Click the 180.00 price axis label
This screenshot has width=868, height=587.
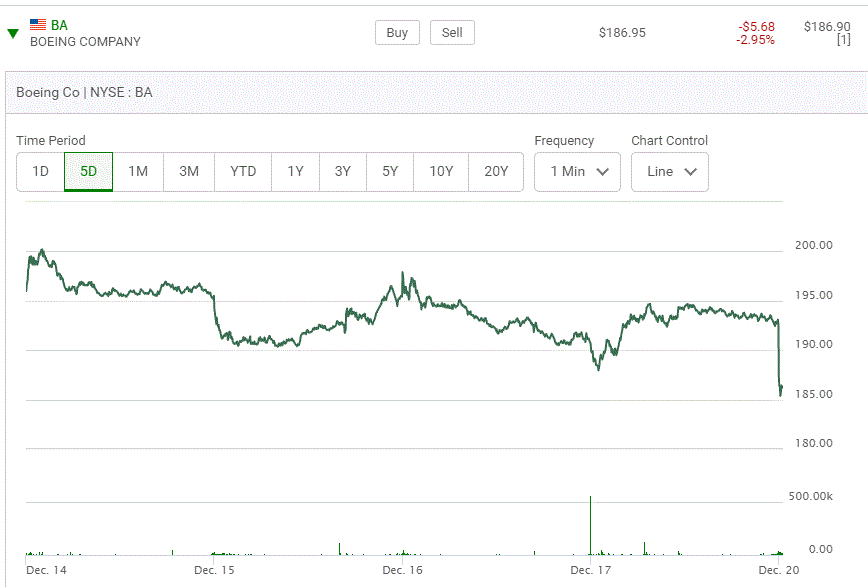(x=814, y=443)
